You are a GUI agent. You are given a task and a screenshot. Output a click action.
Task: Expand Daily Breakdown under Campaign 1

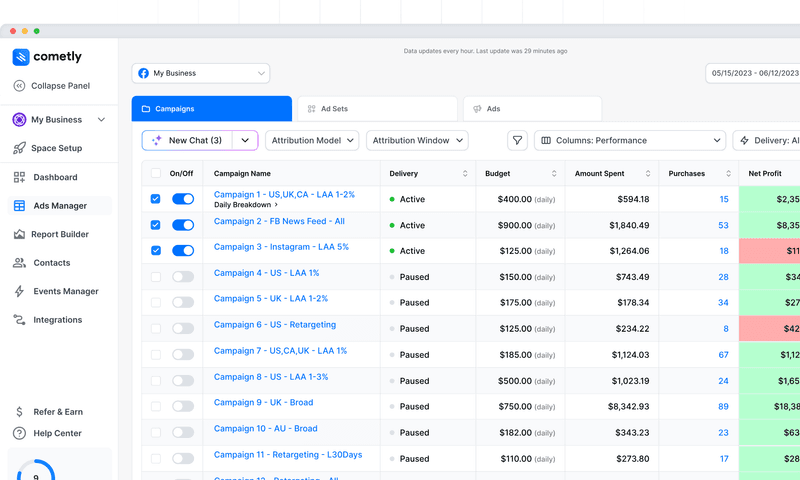tap(246, 205)
